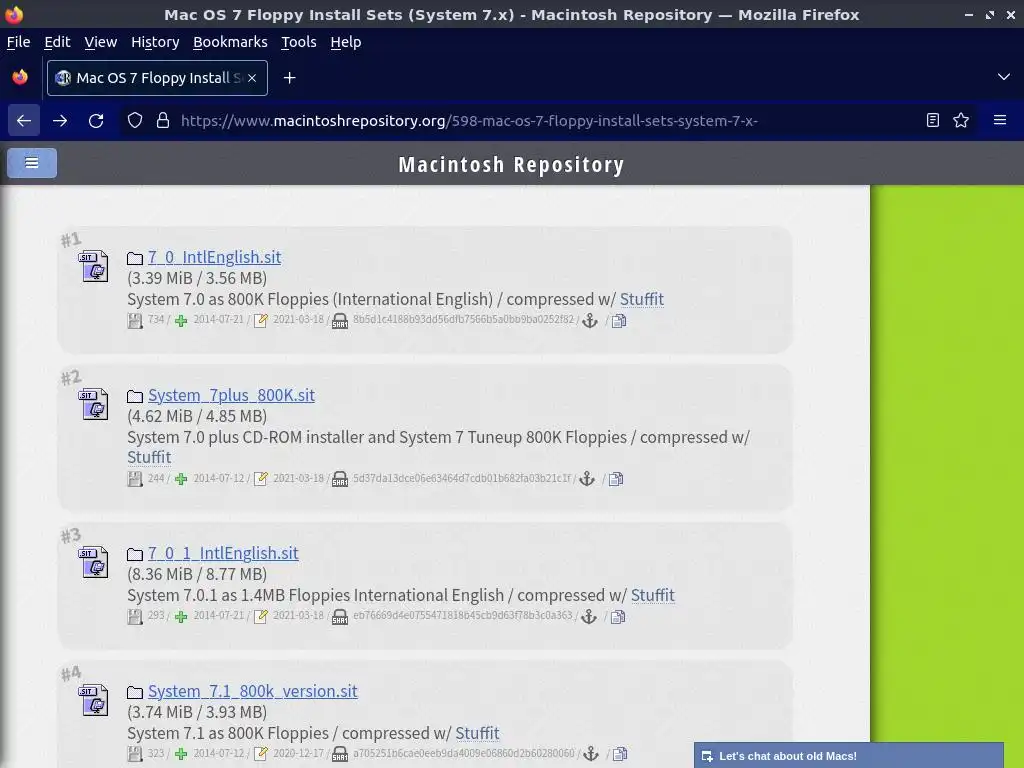The image size is (1024, 768).
Task: Click SHA1 icon for 7_0_1_IntlEnglish.sit
Action: [x=340, y=617]
